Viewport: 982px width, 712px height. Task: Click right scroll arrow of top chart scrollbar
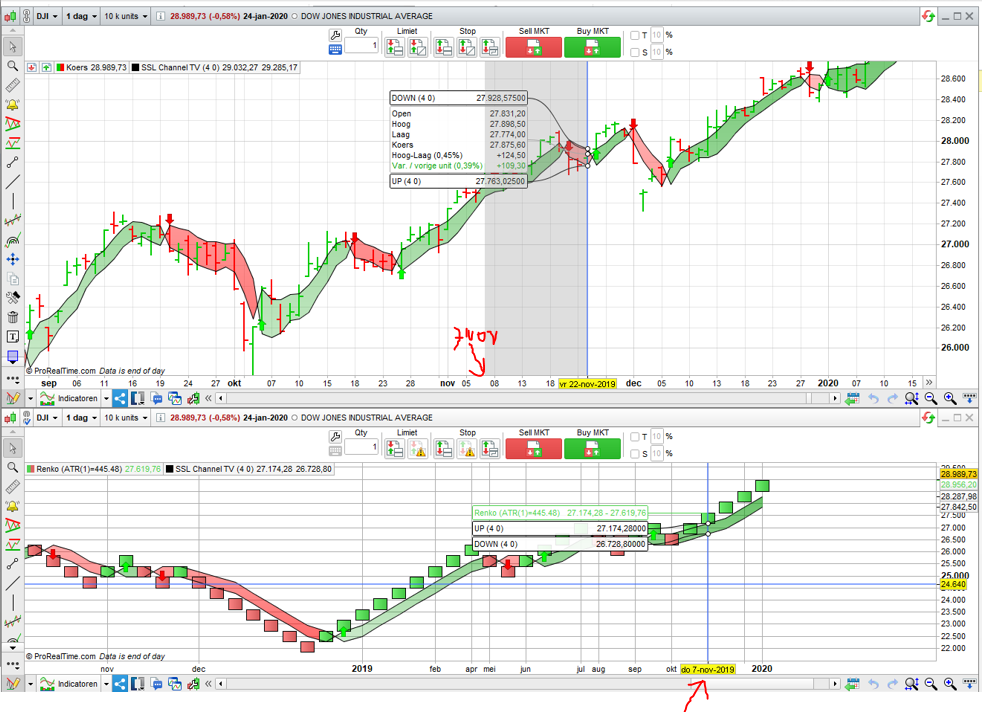[834, 398]
